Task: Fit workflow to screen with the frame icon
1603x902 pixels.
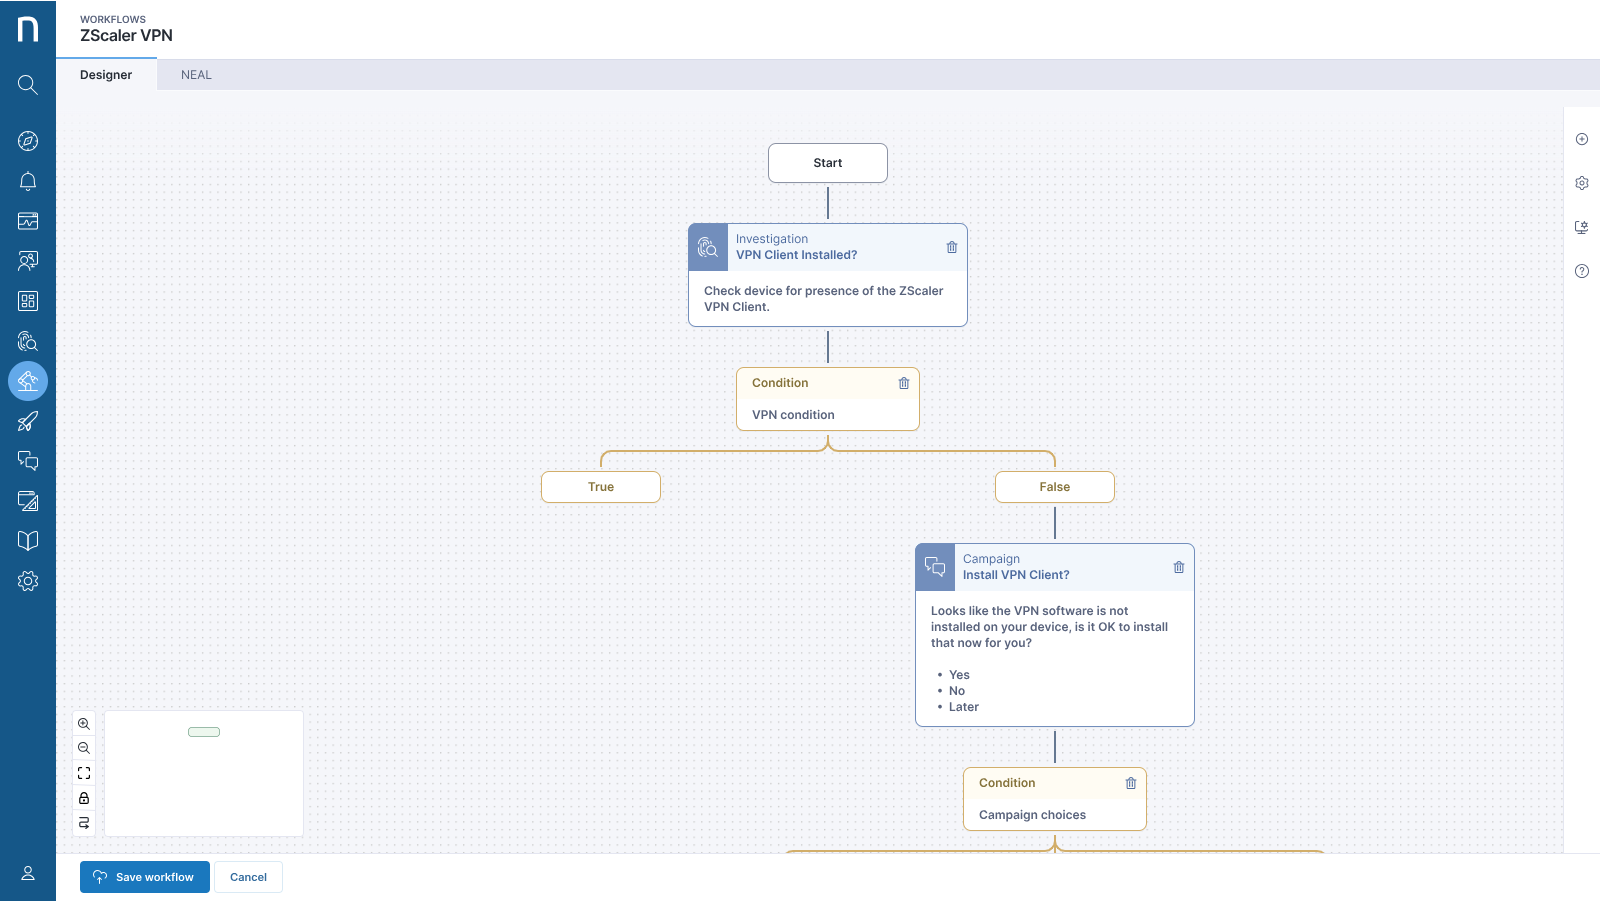Action: tap(84, 772)
